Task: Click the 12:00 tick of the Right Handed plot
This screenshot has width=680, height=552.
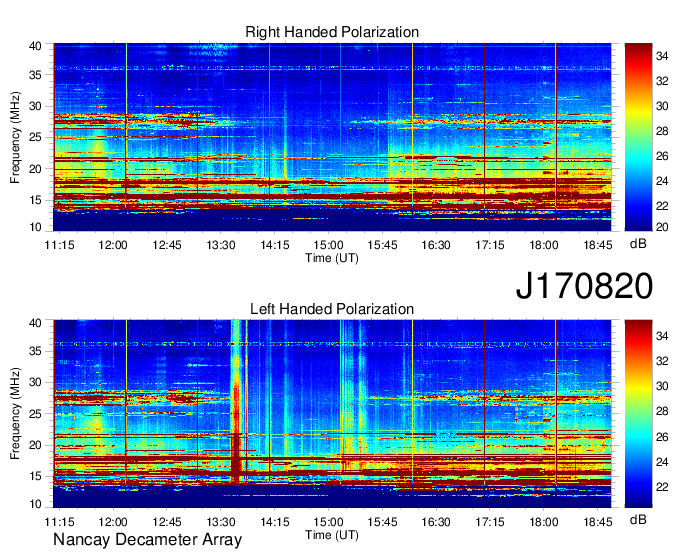Action: coord(113,245)
